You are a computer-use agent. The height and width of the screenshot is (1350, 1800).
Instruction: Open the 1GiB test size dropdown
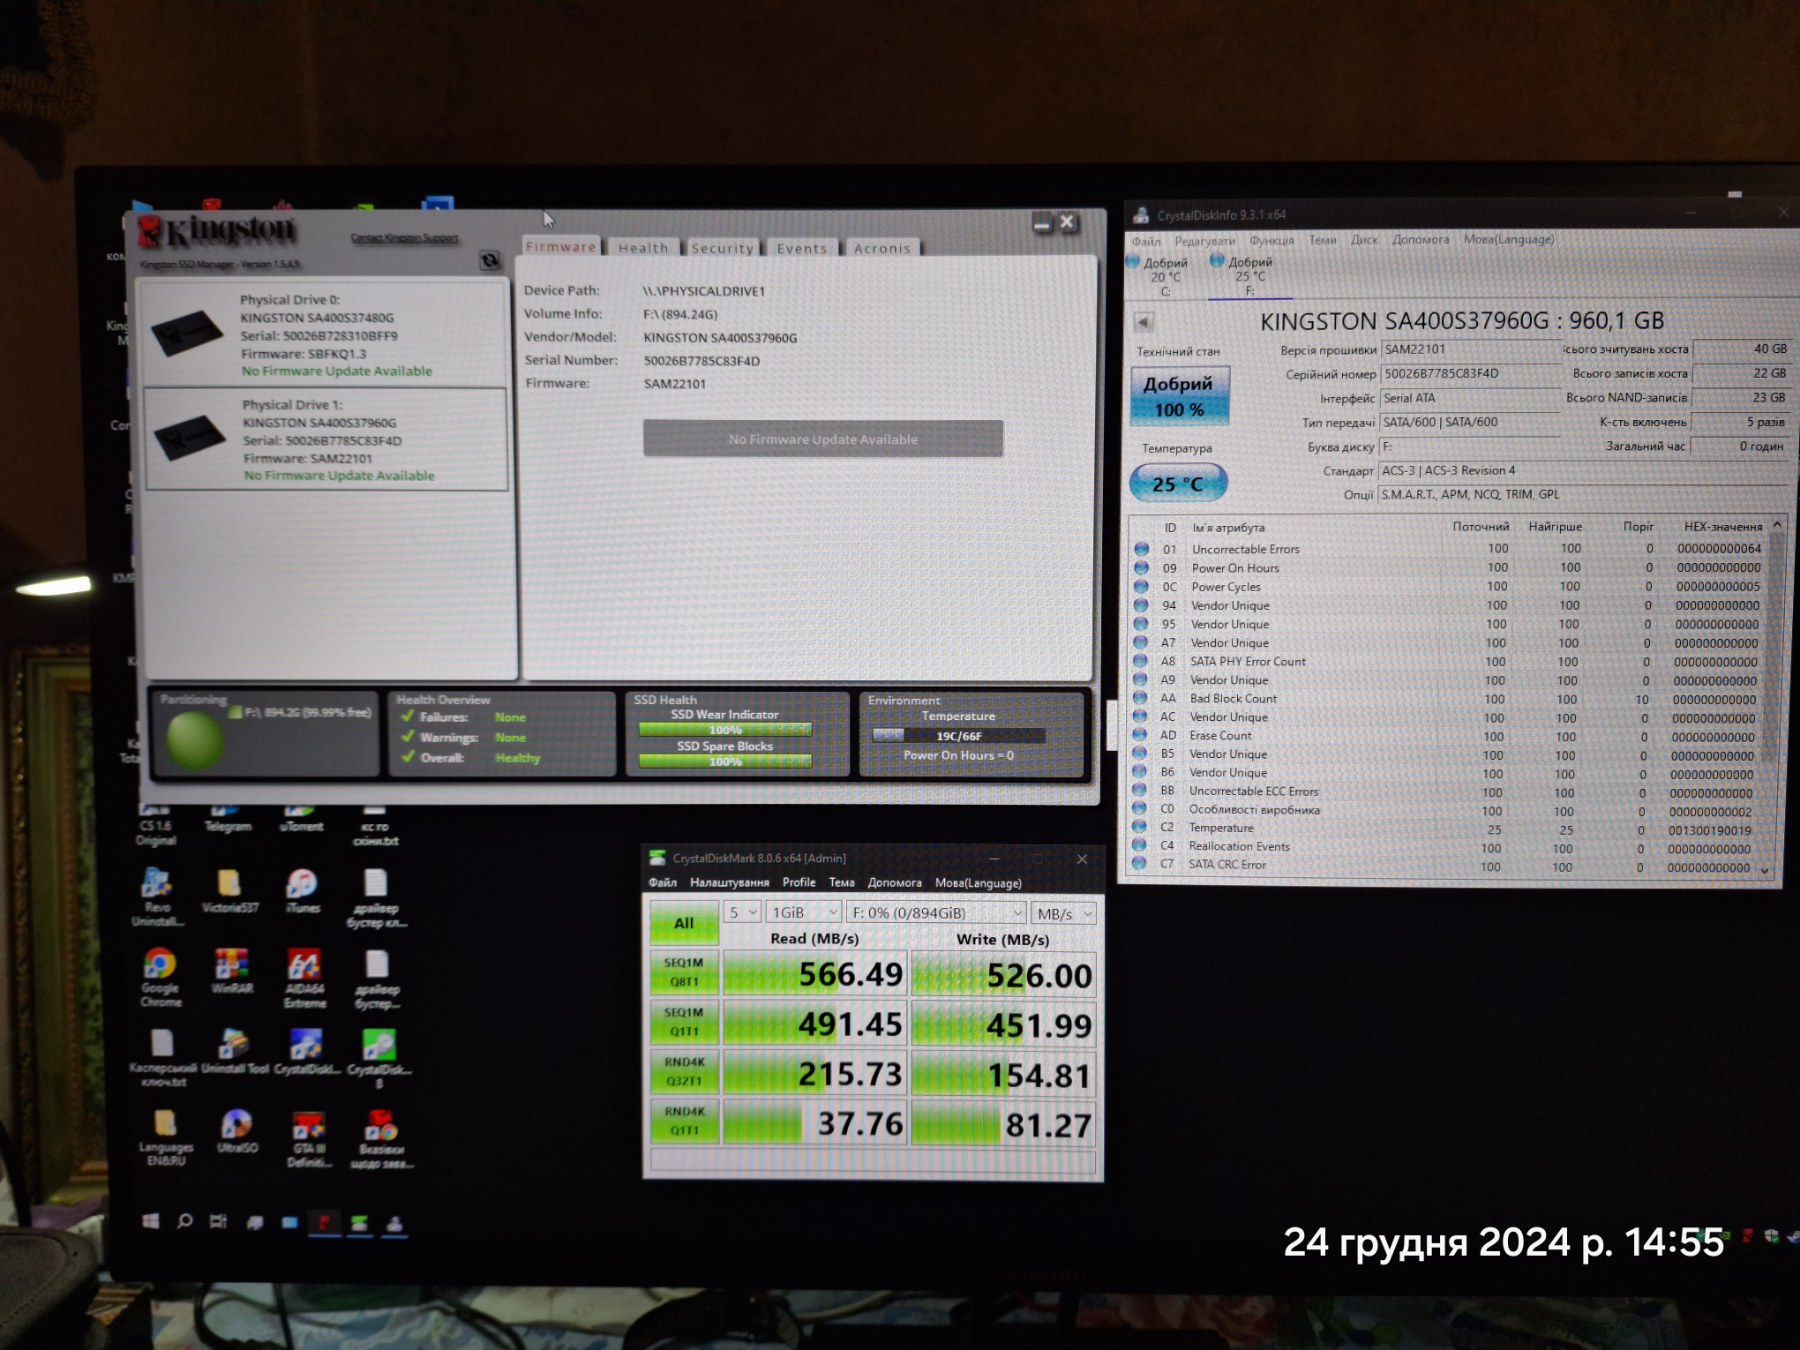click(x=805, y=912)
